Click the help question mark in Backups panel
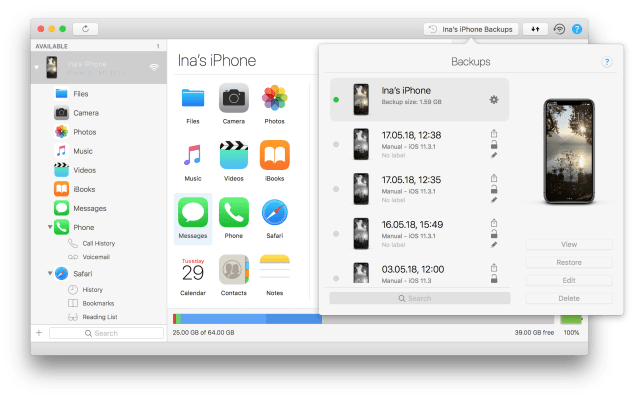This screenshot has width=640, height=400. 607,62
